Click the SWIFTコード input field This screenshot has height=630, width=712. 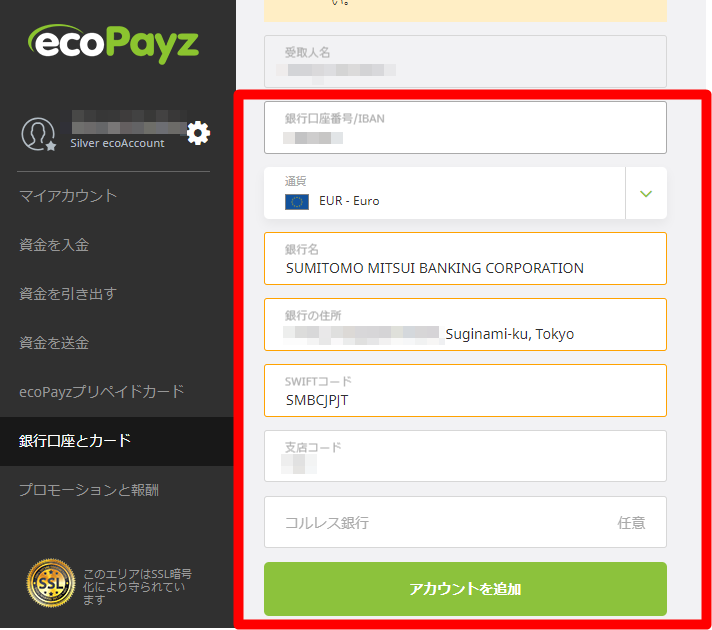(x=465, y=391)
